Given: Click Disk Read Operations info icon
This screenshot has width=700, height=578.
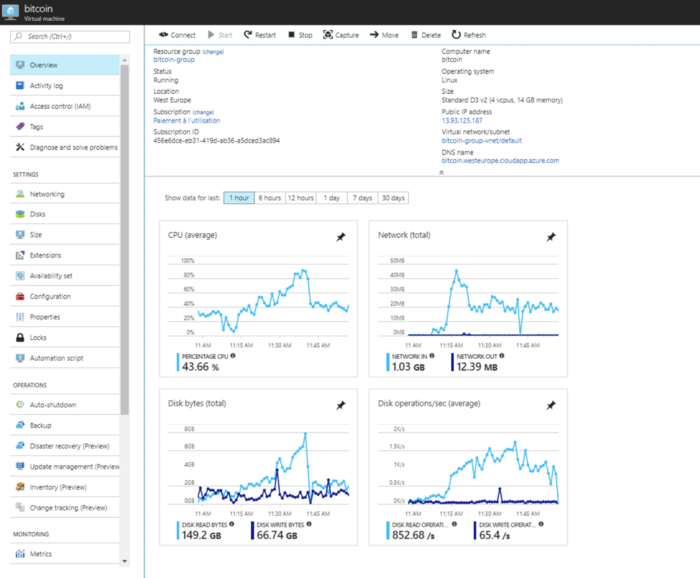Looking at the screenshot, I should pos(454,524).
